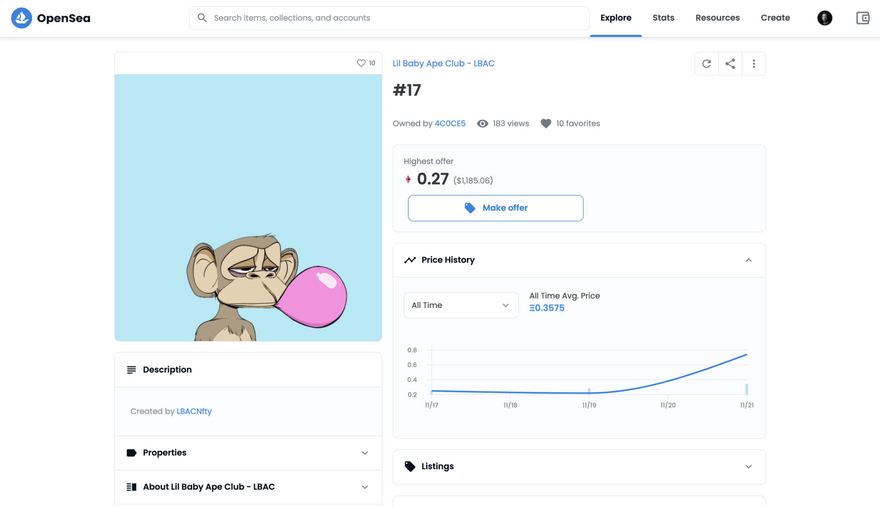Image resolution: width=880 pixels, height=507 pixels.
Task: Open the All Time range dropdown
Action: pyautogui.click(x=461, y=305)
